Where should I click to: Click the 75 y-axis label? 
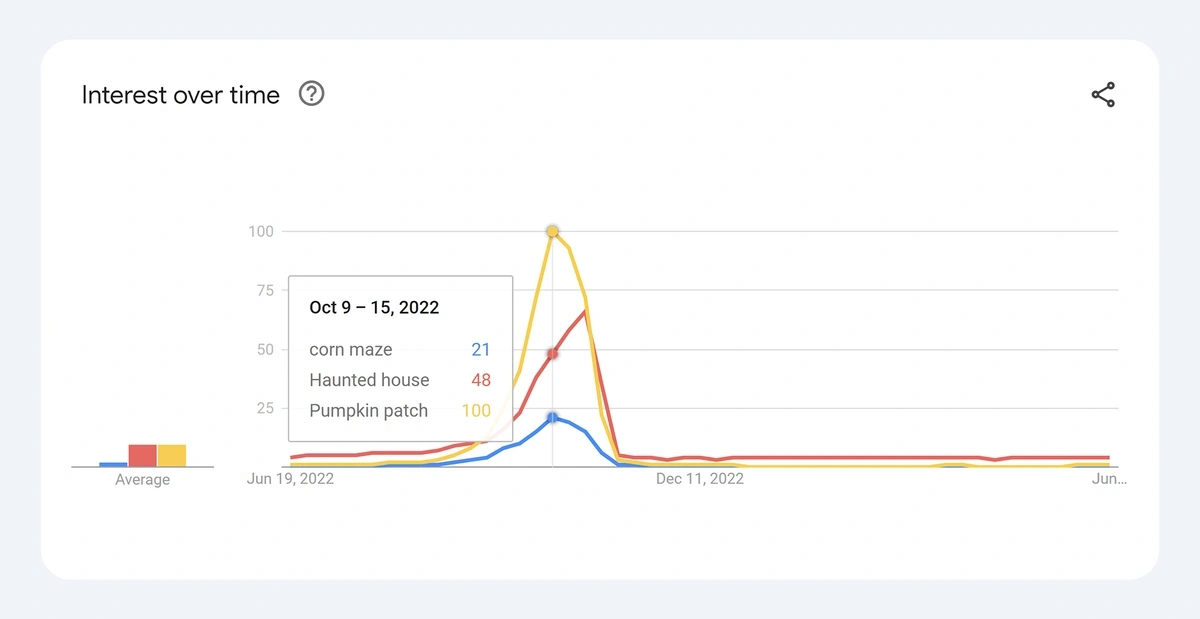pyautogui.click(x=264, y=290)
